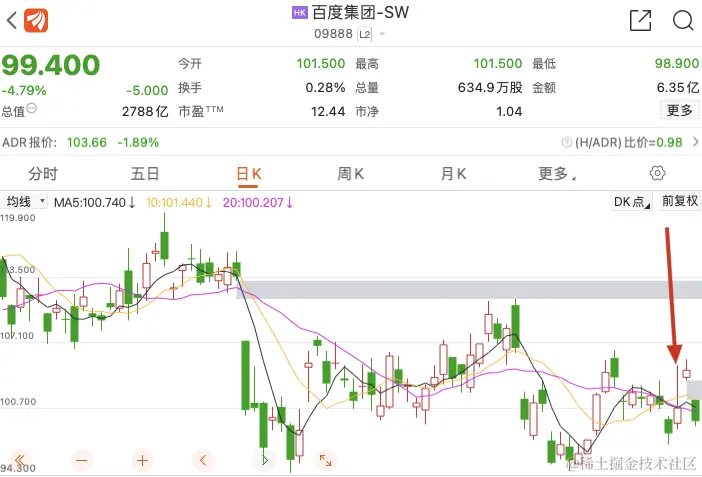Open the search magnifier icon

point(683,21)
